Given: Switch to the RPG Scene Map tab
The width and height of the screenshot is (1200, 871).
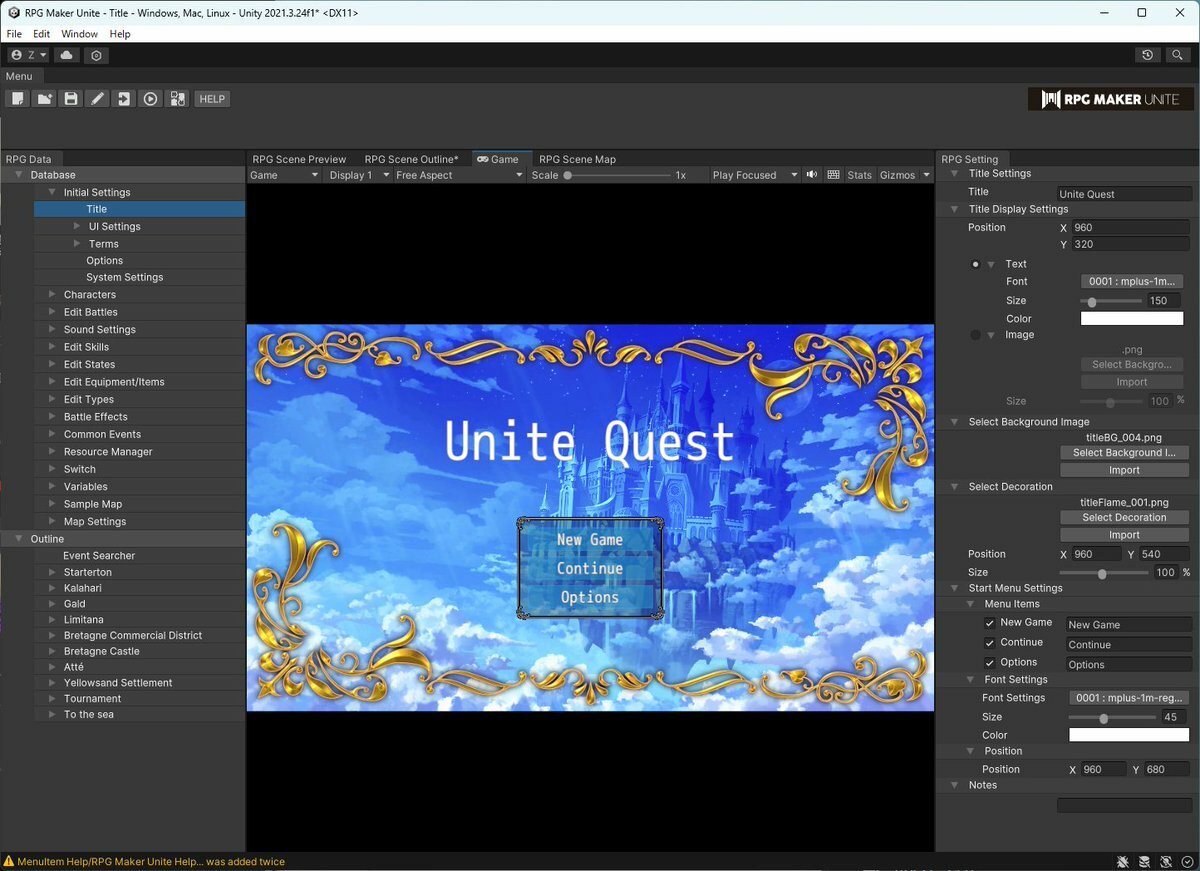Looking at the screenshot, I should point(577,159).
